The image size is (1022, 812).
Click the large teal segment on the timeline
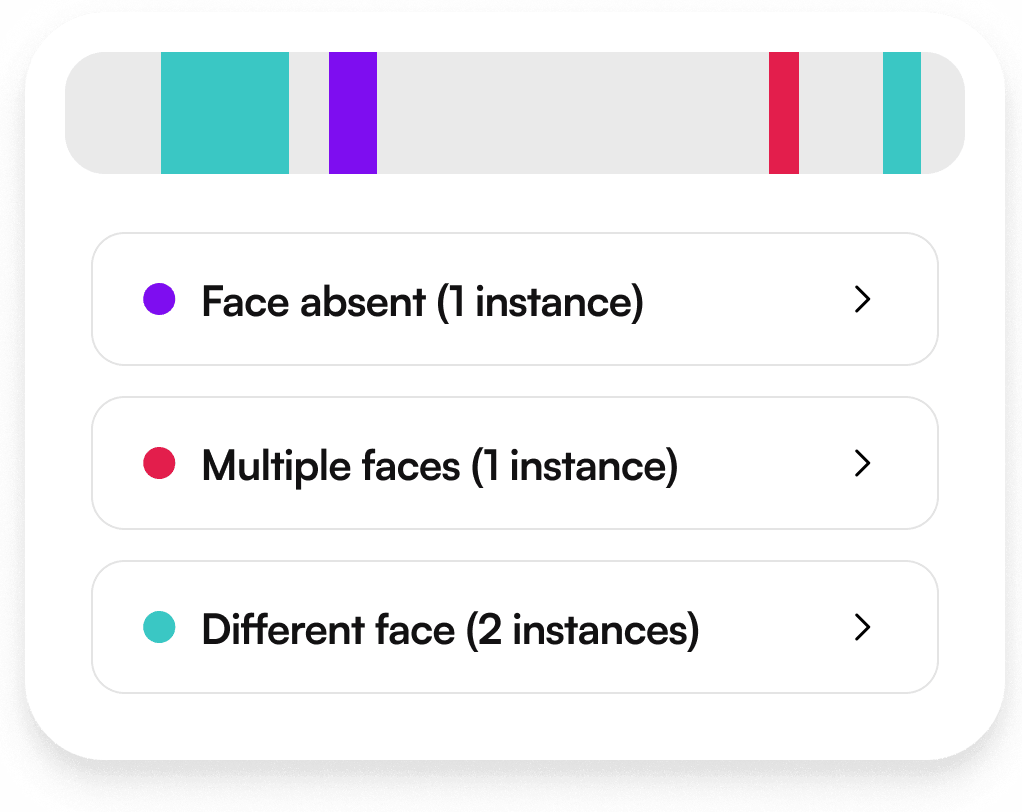pos(224,112)
